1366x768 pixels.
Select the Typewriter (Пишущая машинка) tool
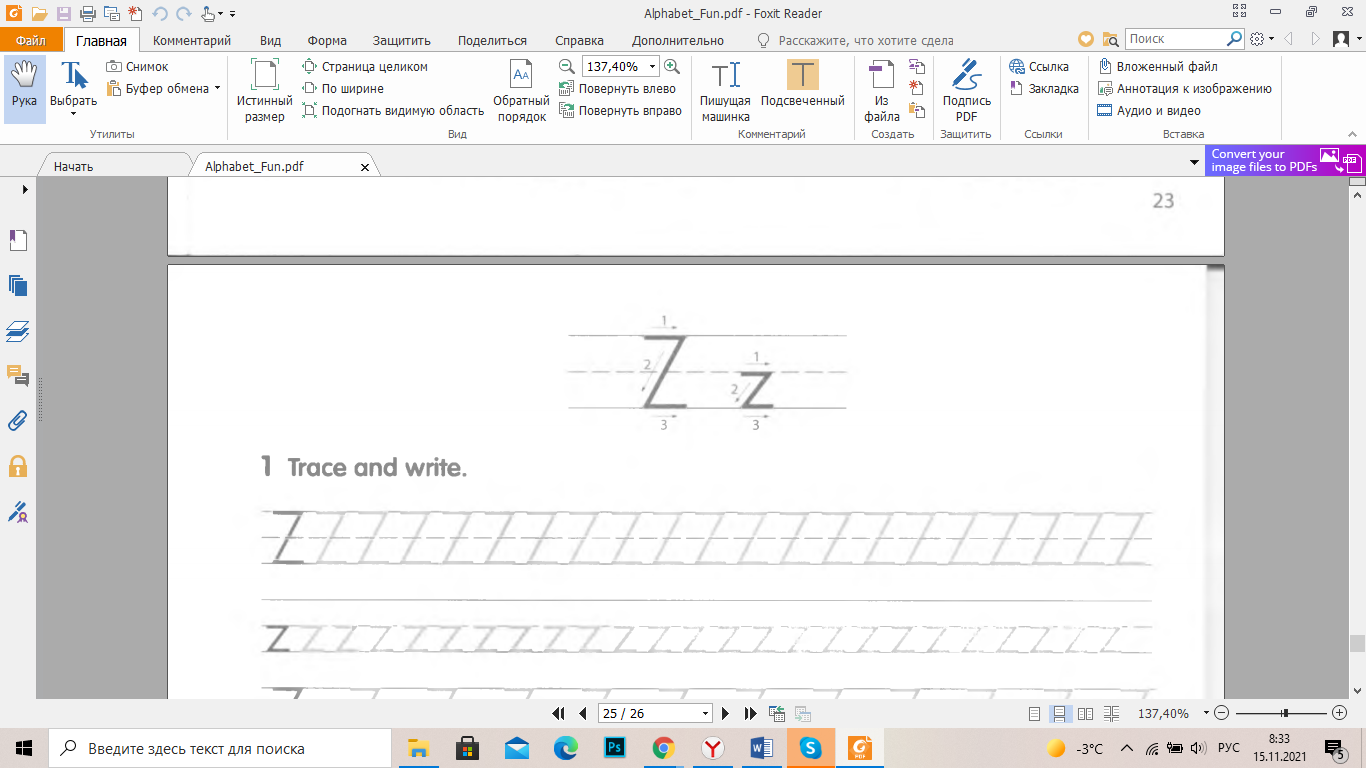point(725,90)
